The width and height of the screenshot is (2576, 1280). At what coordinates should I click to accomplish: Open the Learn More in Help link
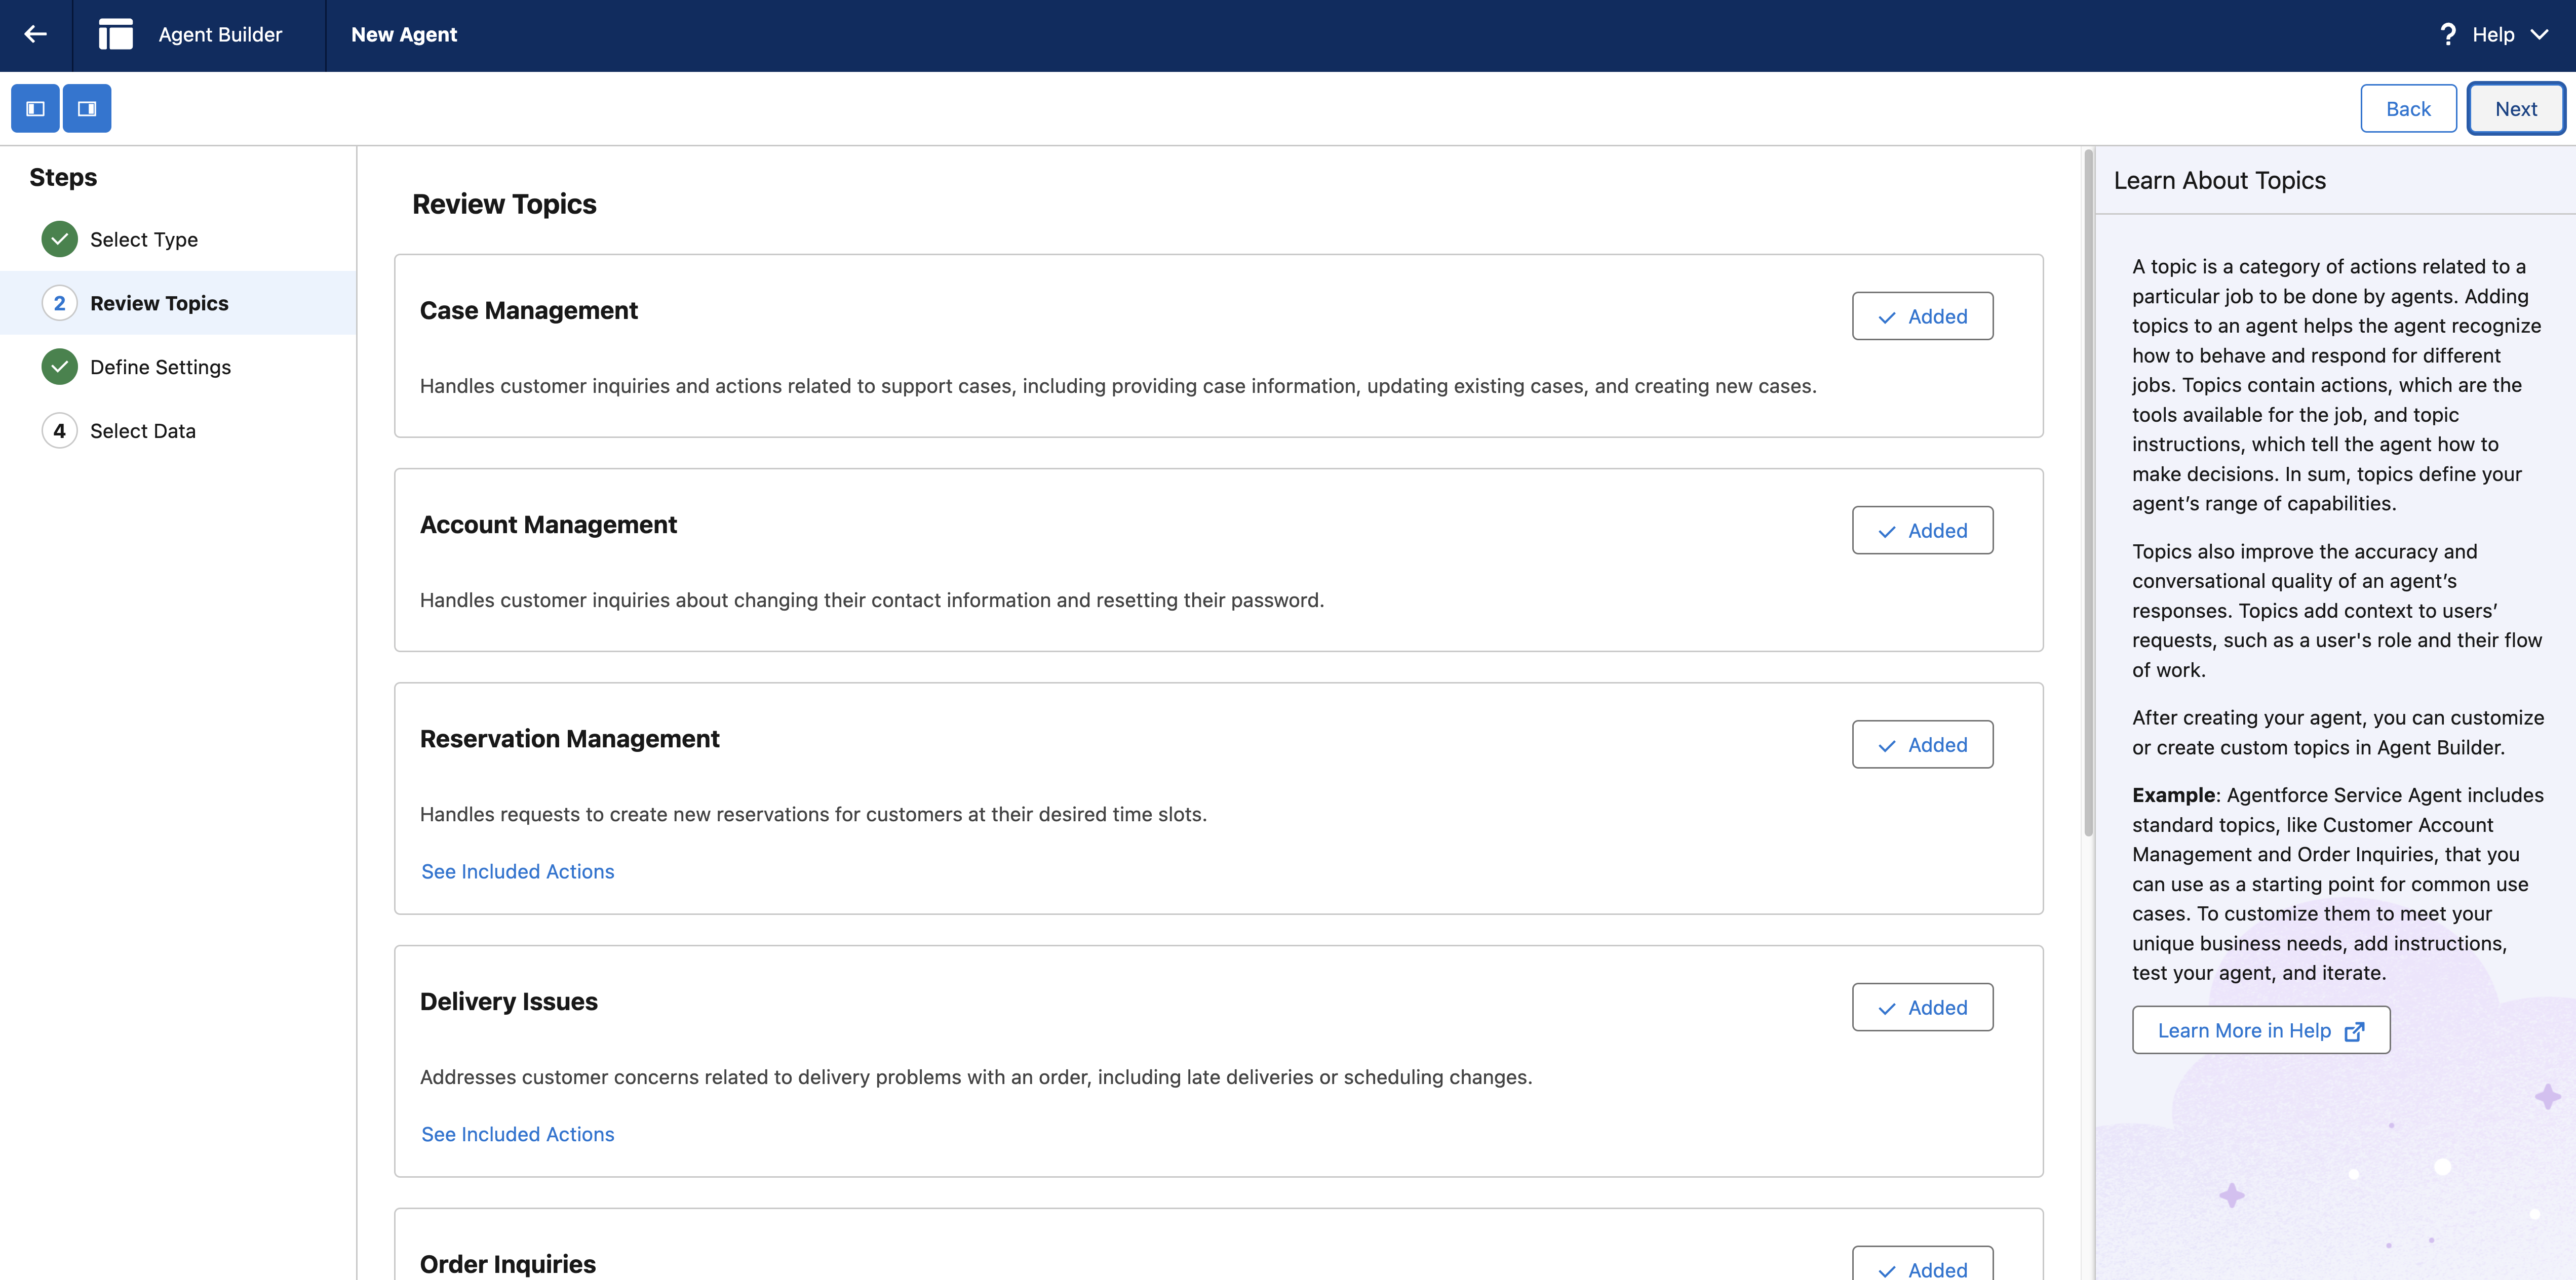coord(2260,1030)
